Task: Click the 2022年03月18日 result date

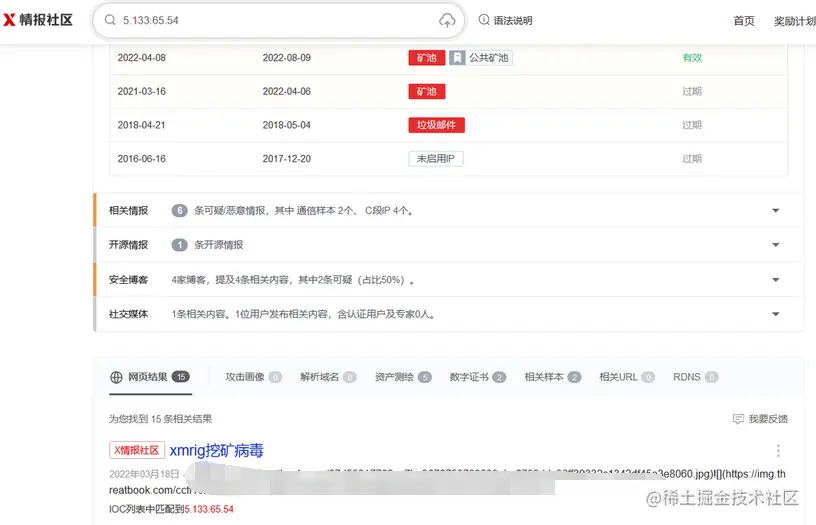Action: coord(144,474)
